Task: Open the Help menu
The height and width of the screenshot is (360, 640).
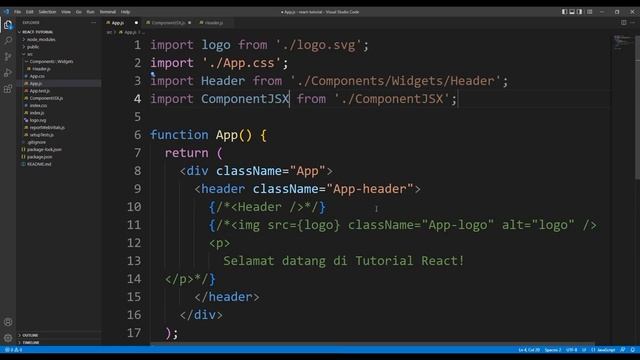Action: pos(125,12)
